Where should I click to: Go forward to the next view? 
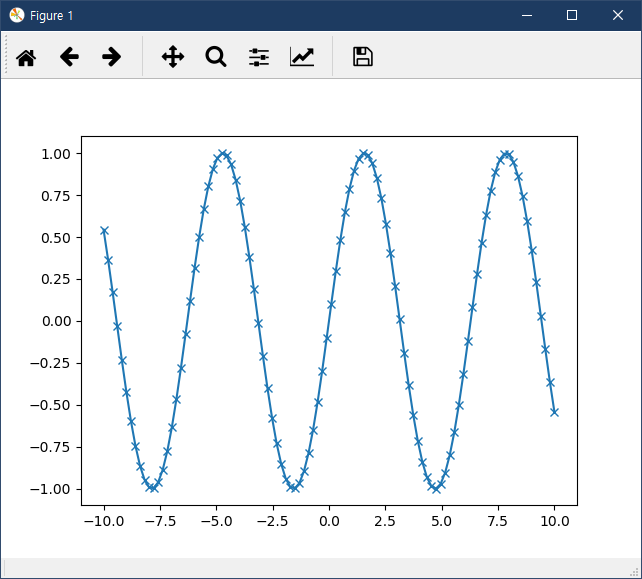[x=111, y=57]
